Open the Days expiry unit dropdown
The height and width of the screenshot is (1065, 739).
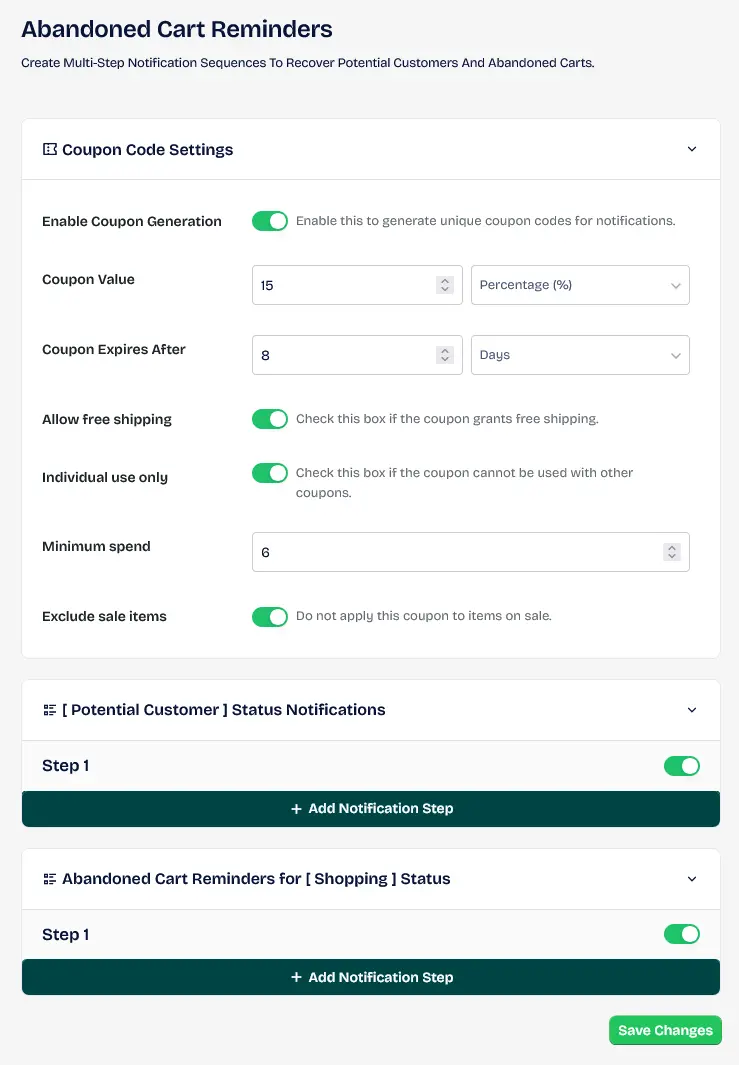click(x=580, y=355)
